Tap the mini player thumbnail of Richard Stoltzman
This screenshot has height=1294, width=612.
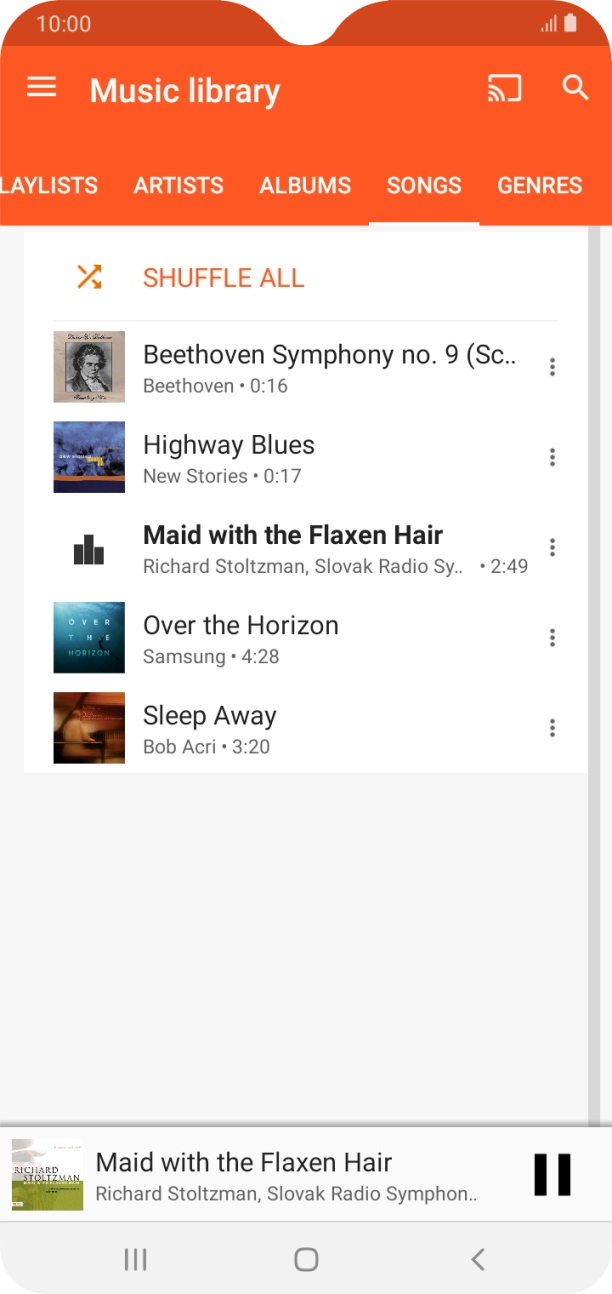pos(45,1174)
